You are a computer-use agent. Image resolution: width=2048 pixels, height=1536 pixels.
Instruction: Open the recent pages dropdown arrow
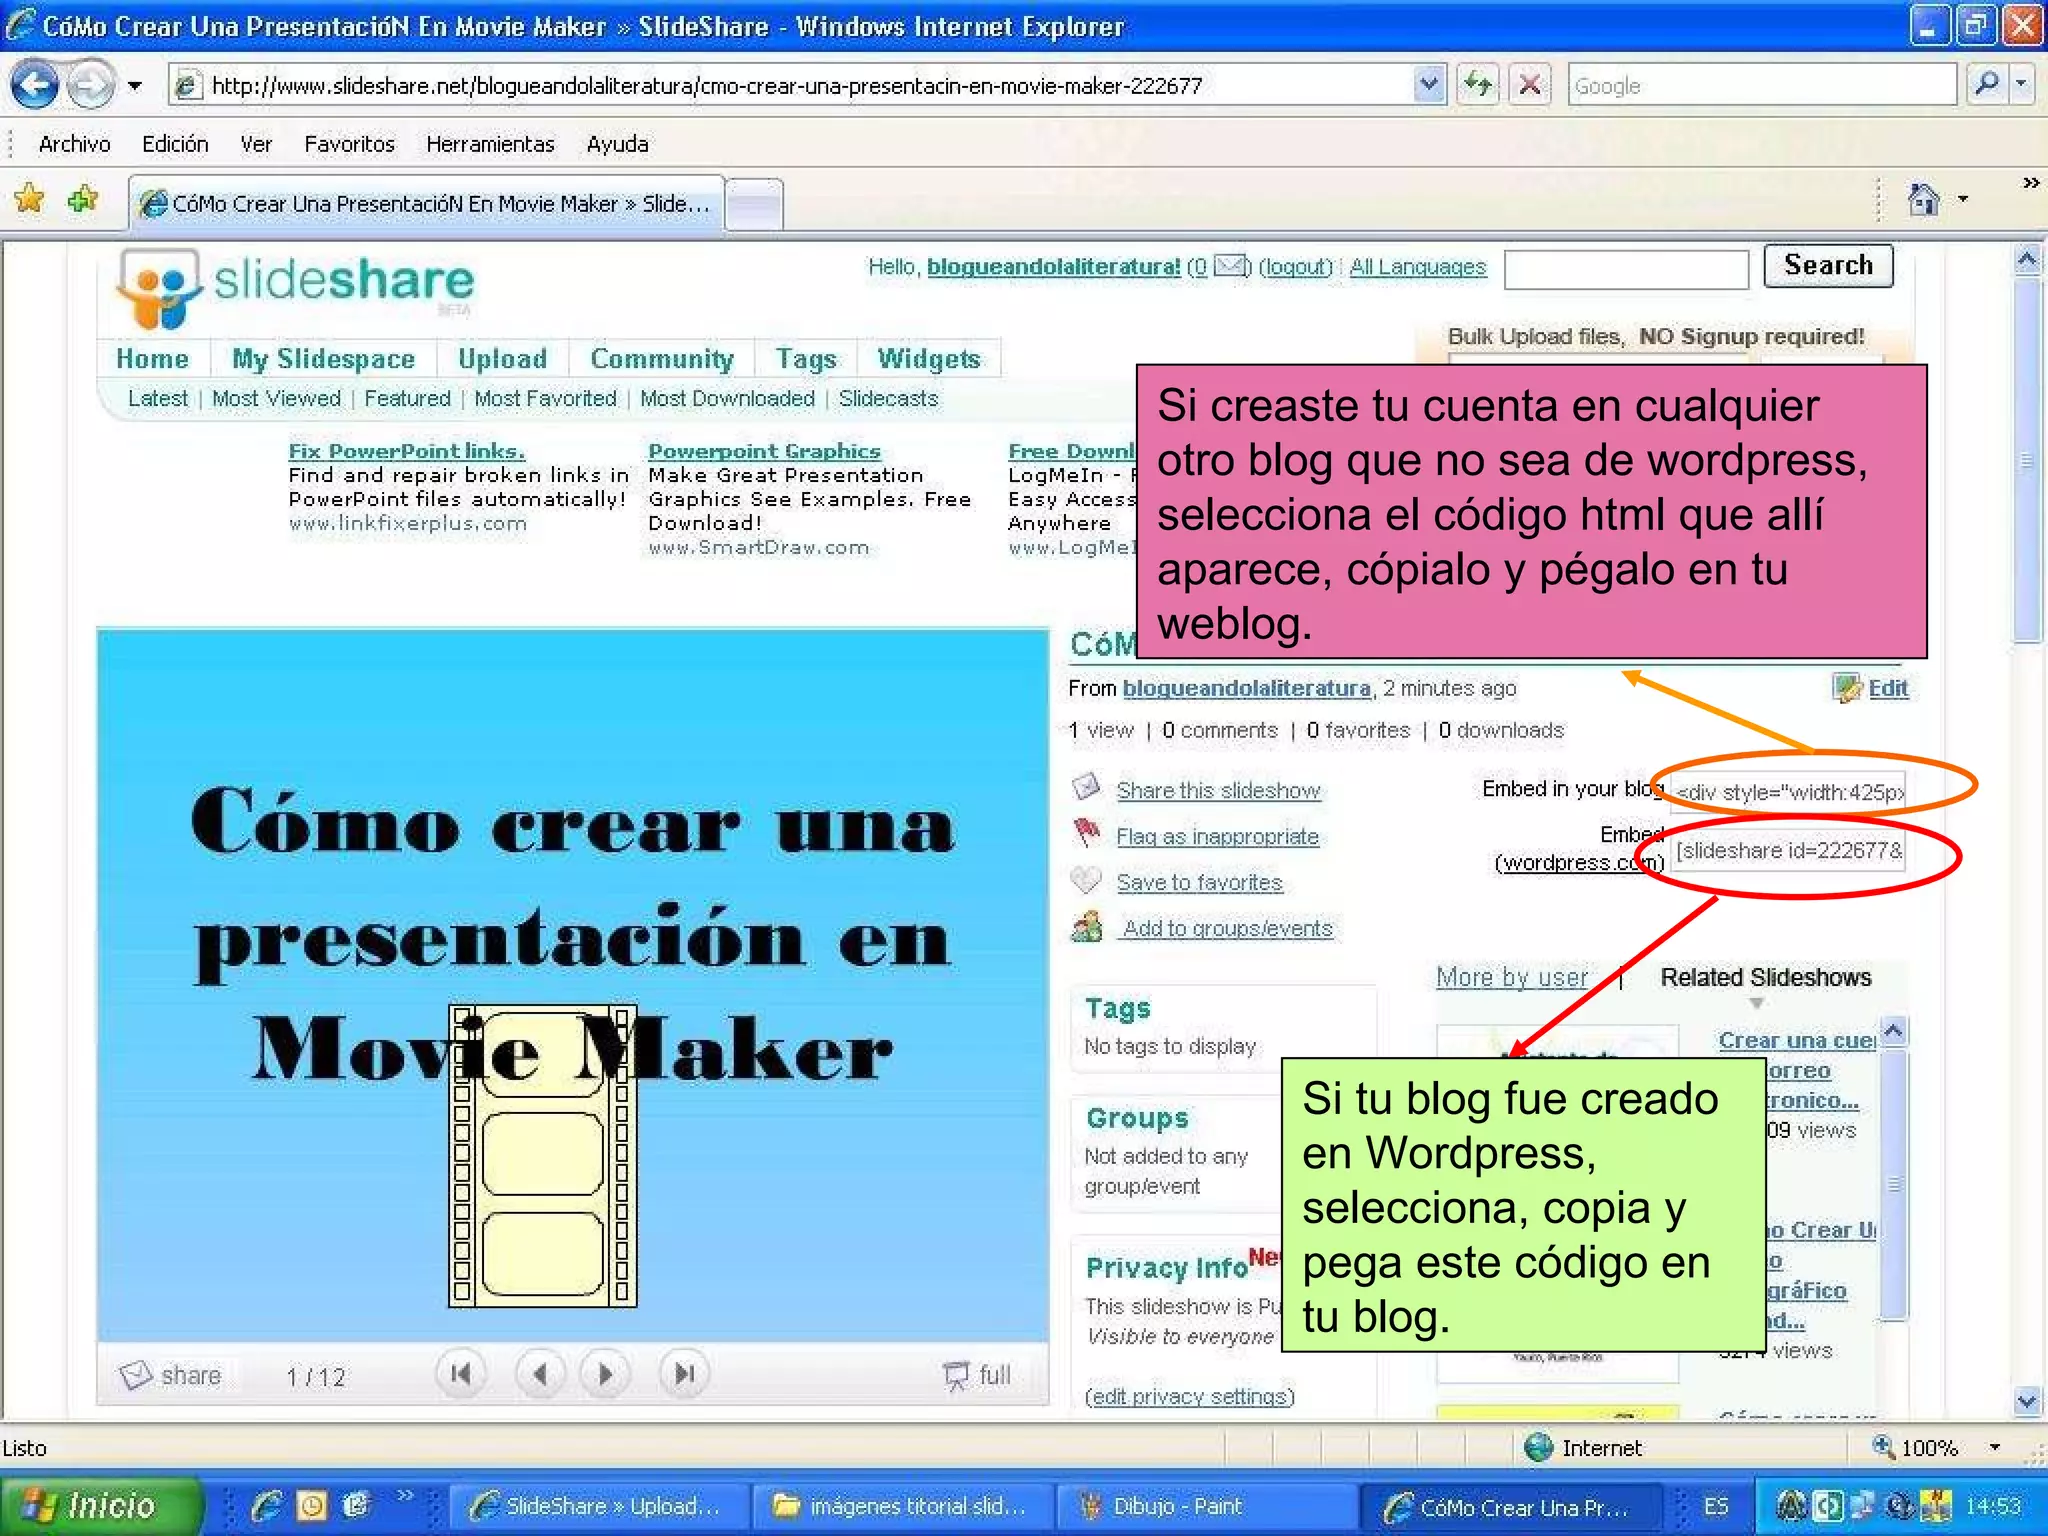point(134,86)
